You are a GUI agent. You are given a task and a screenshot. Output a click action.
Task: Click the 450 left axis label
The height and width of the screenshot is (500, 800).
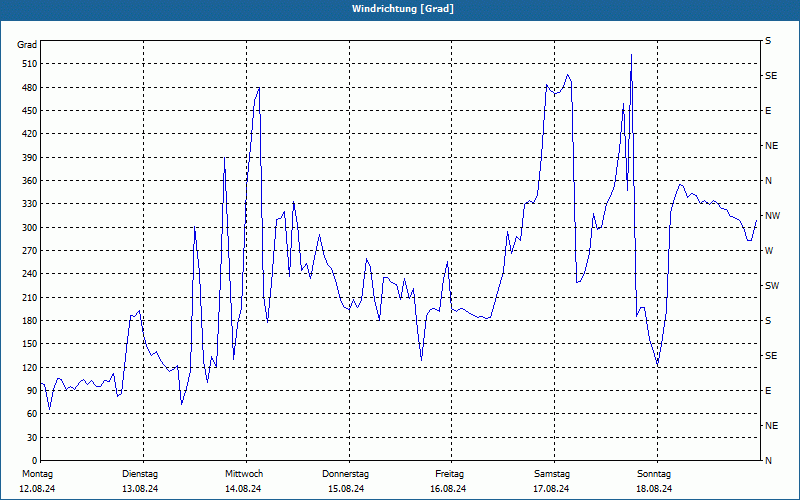(30, 111)
